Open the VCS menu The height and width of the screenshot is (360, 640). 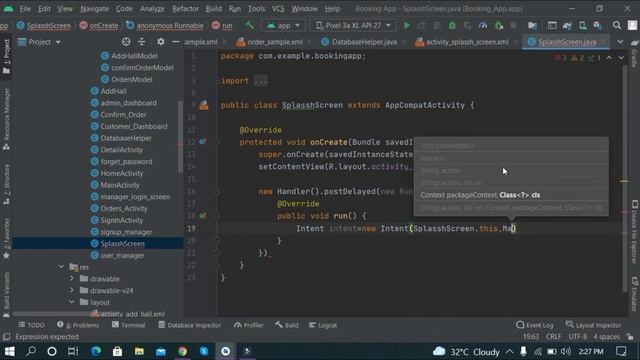coord(278,9)
